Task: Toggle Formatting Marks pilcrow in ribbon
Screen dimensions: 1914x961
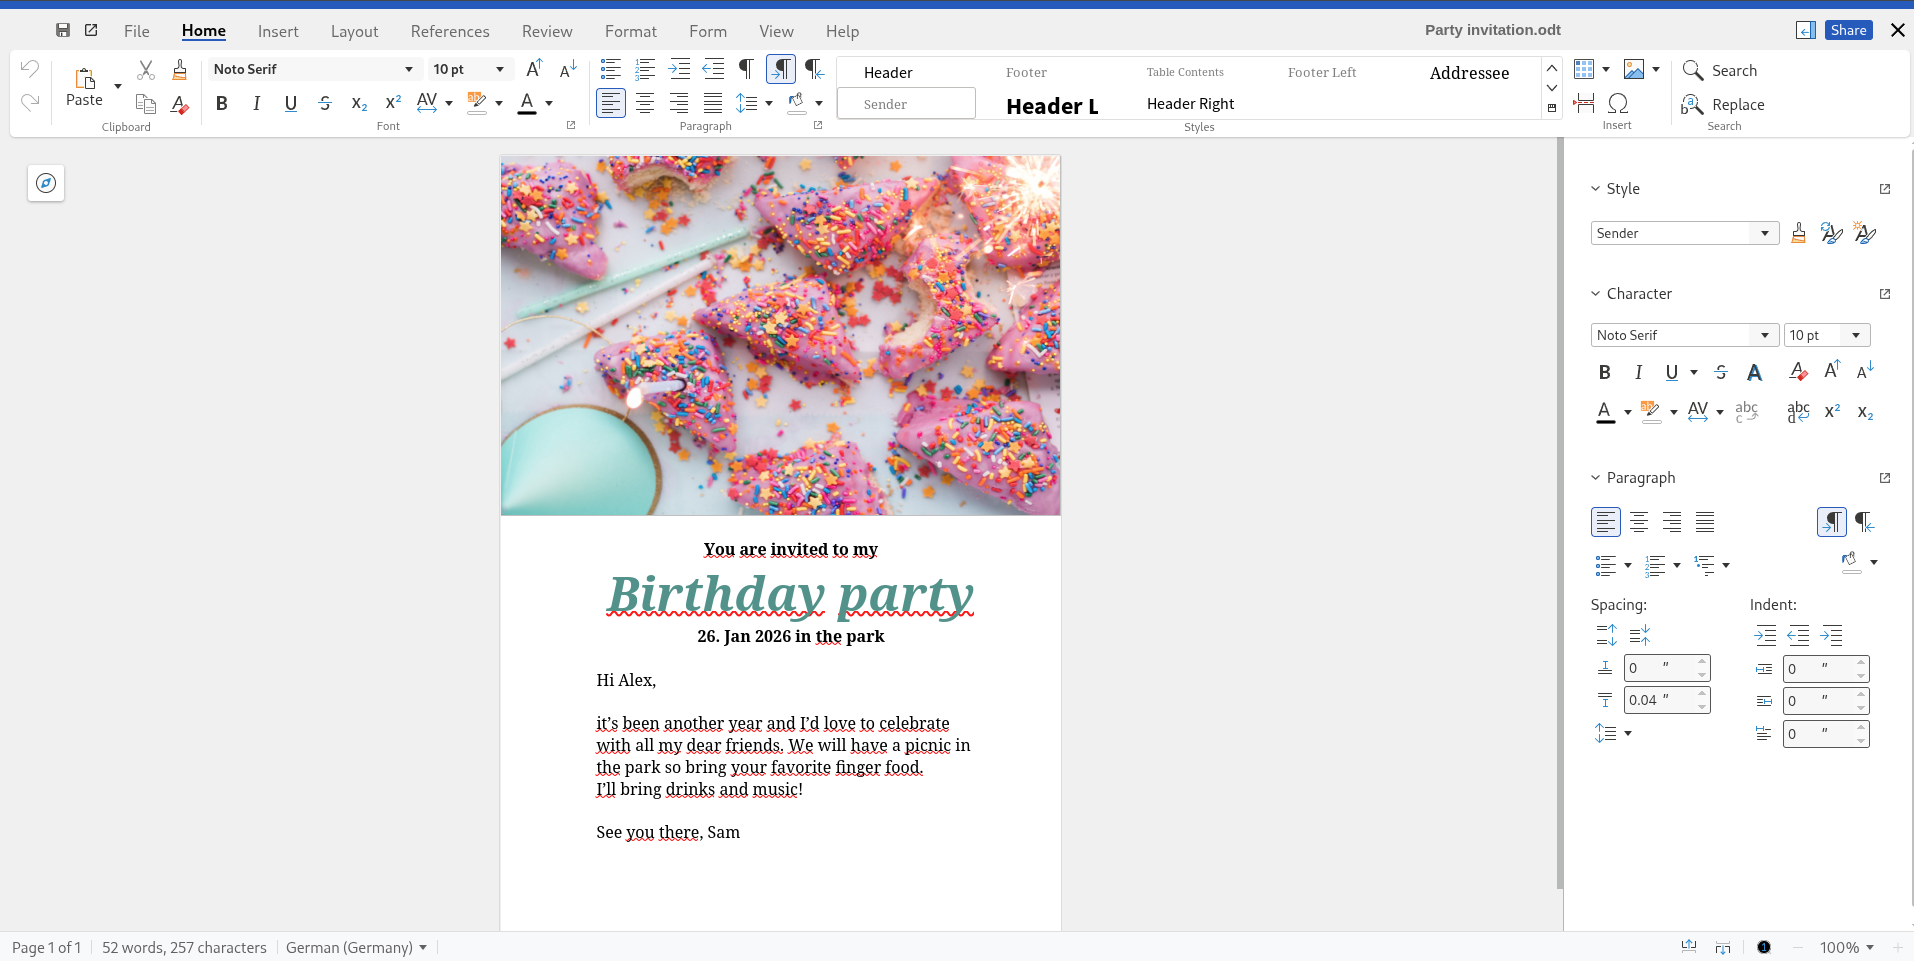Action: coord(746,69)
